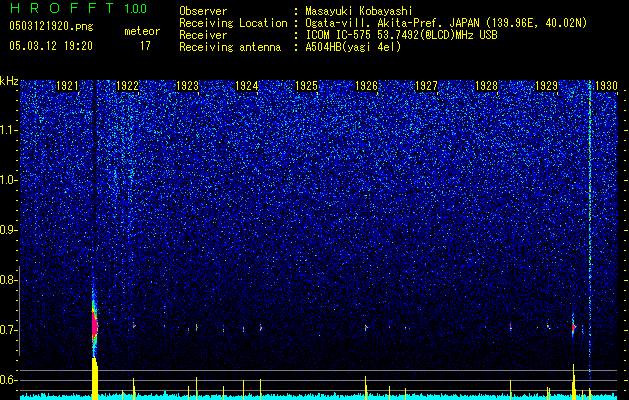The height and width of the screenshot is (400, 629).
Task: Click the 0.8 kHz axis label
Action: (9, 280)
